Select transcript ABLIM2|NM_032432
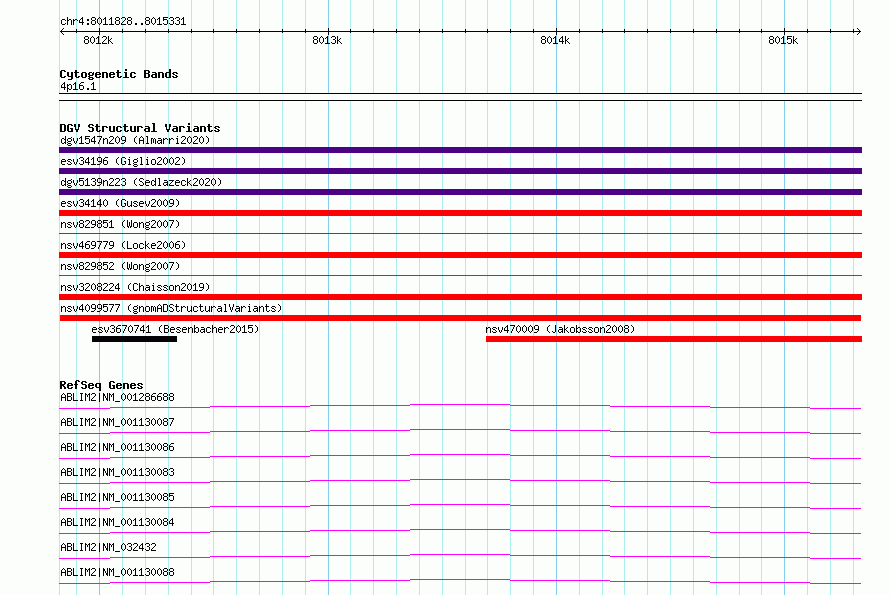This screenshot has width=890, height=595. tap(108, 547)
